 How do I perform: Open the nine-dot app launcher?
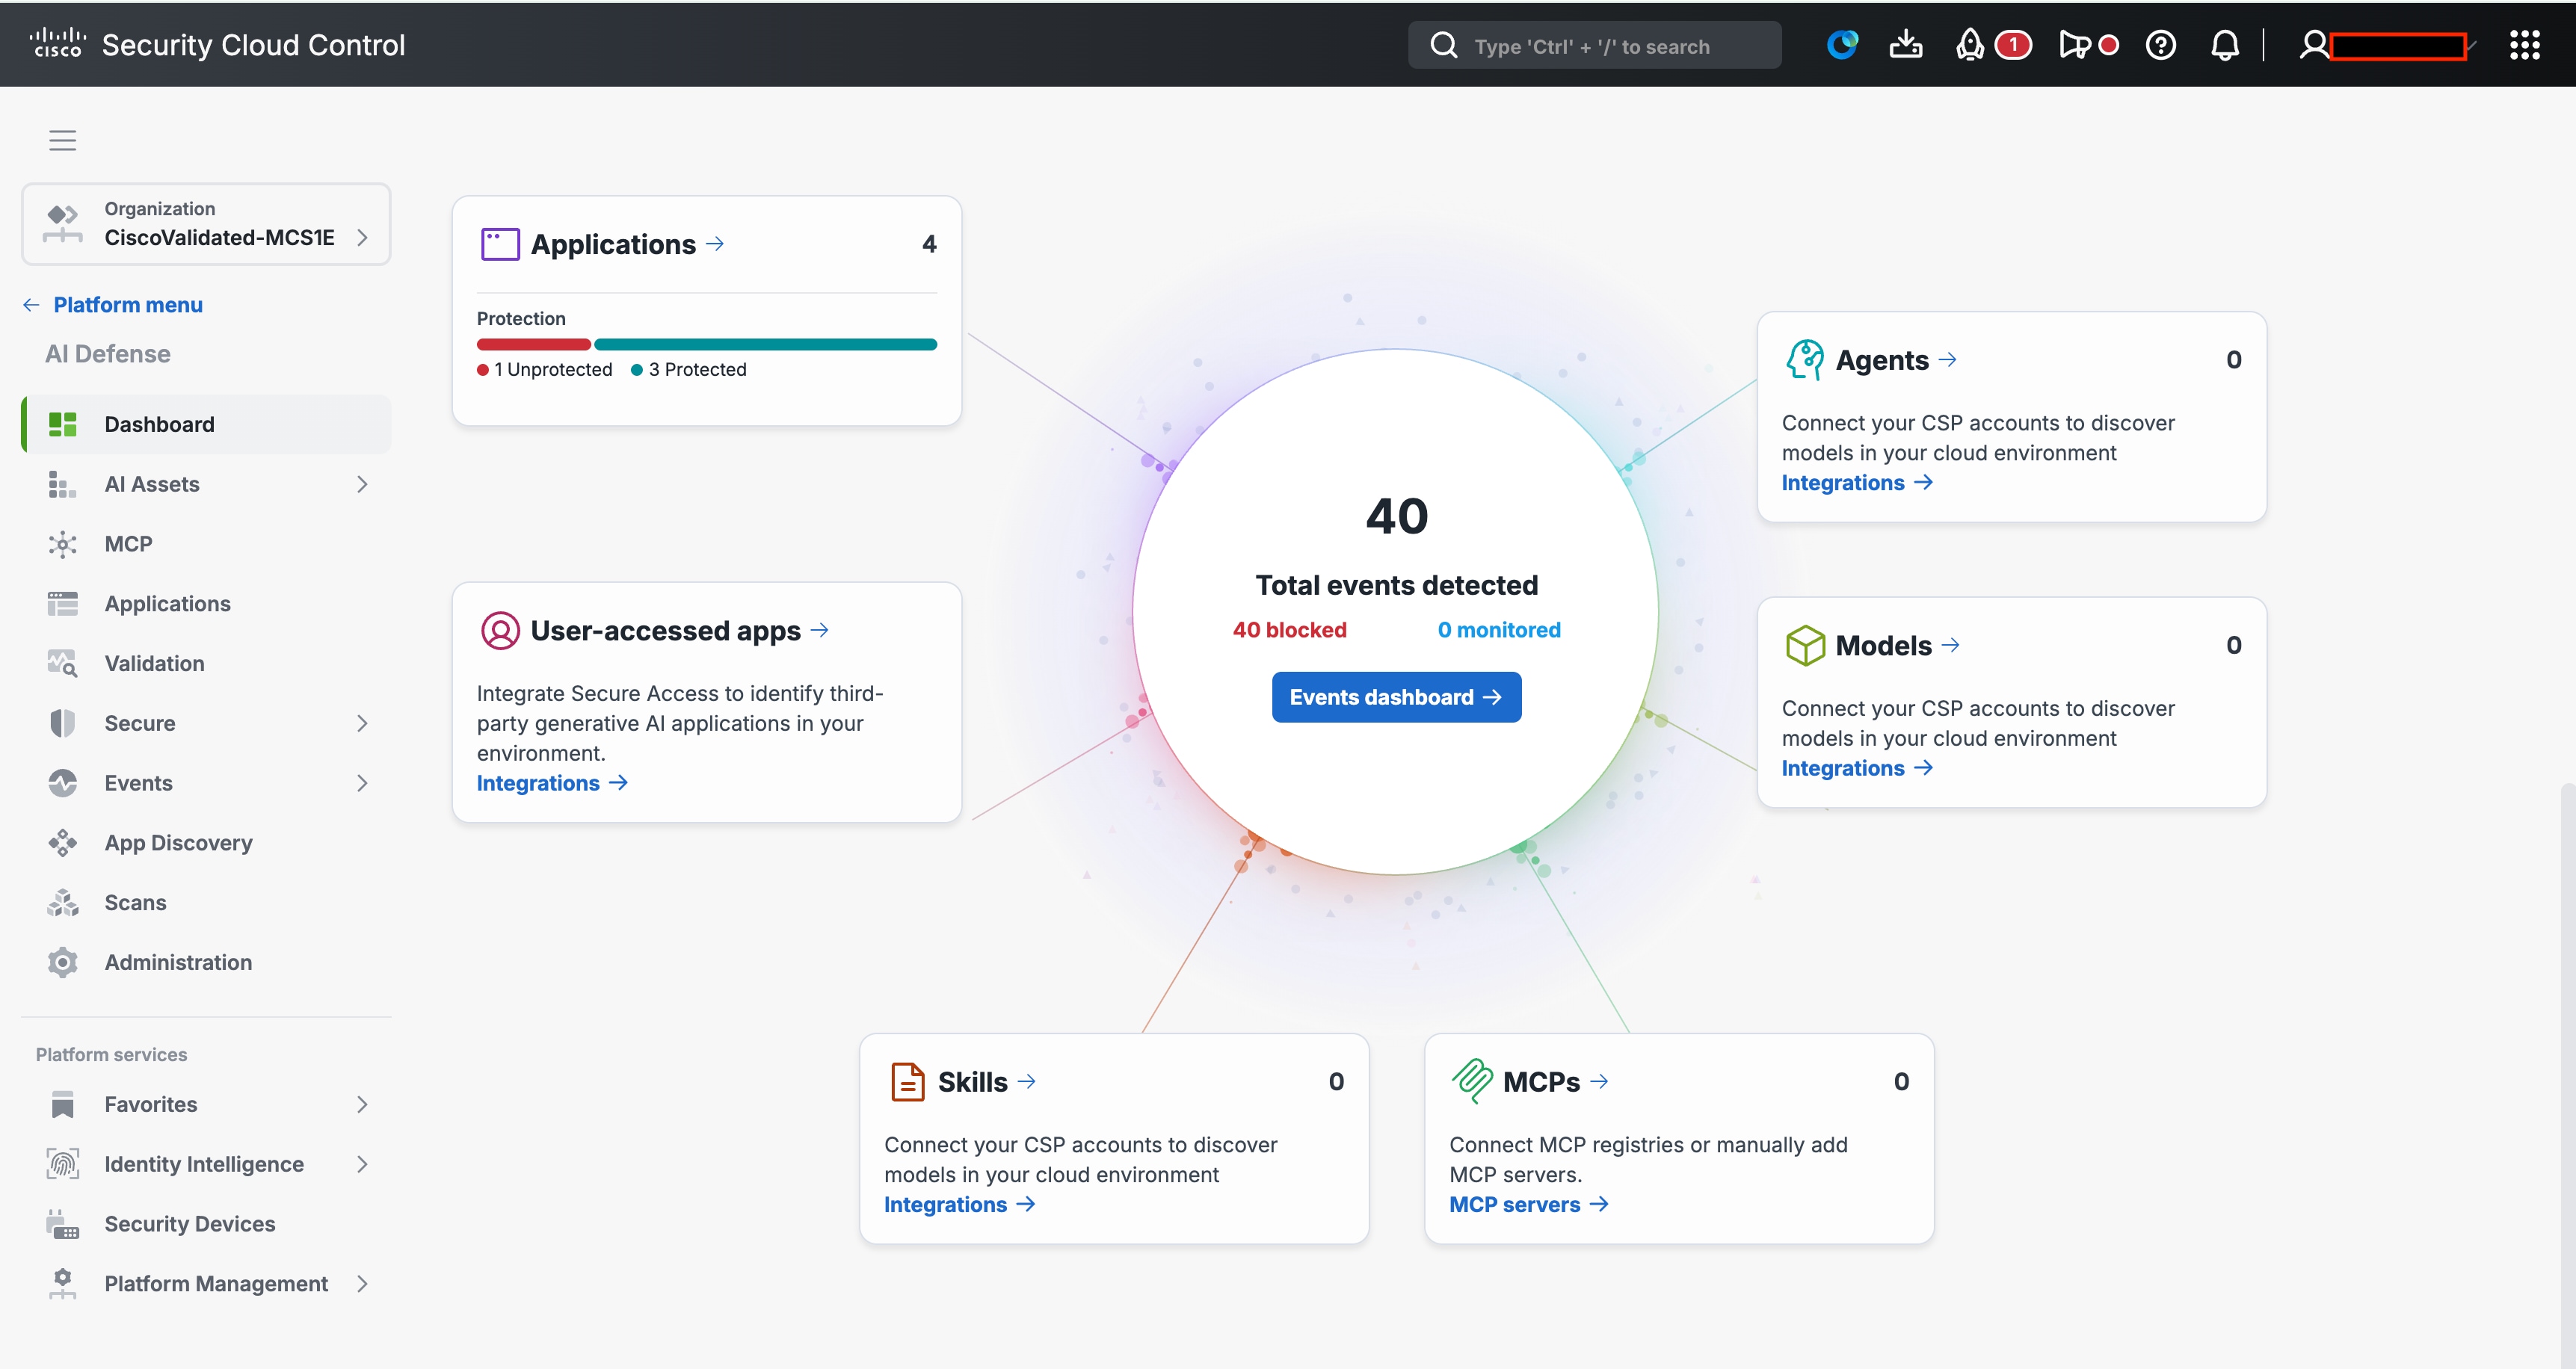pyautogui.click(x=2525, y=45)
